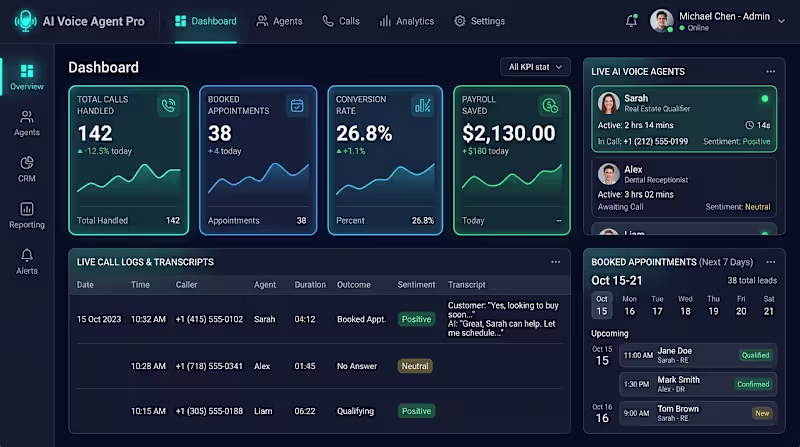Select Wed 18 in the week calendar
This screenshot has height=447, width=800.
pos(685,305)
